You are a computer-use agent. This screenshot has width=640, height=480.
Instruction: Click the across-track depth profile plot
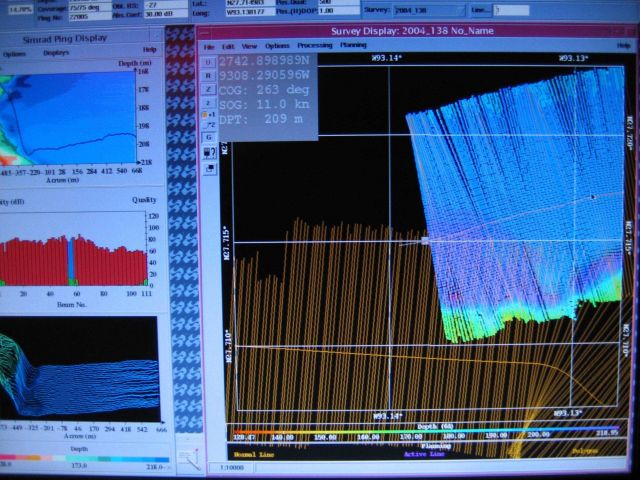coord(68,118)
